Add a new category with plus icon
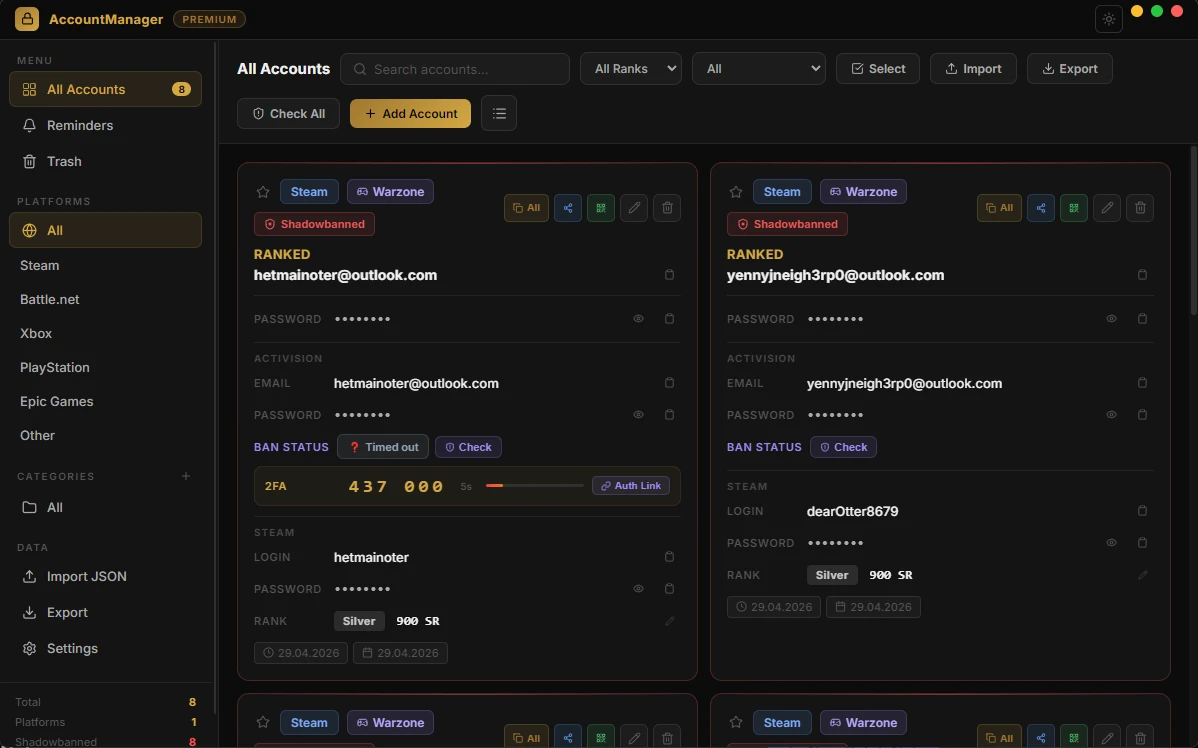This screenshot has height=748, width=1198. coord(186,476)
